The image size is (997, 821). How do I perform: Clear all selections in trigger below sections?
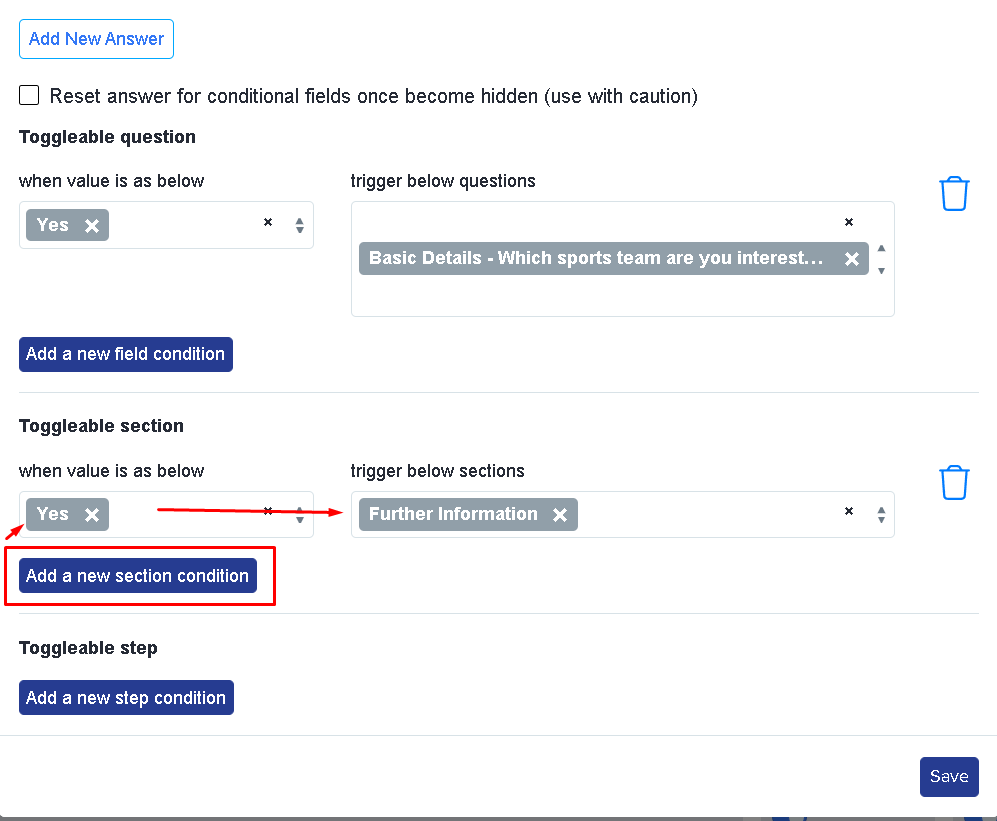point(848,511)
